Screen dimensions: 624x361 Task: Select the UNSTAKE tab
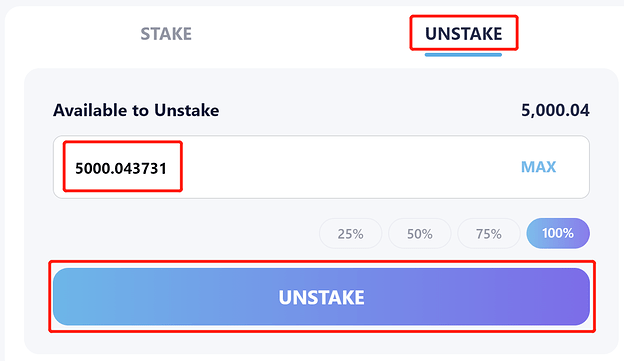464,34
